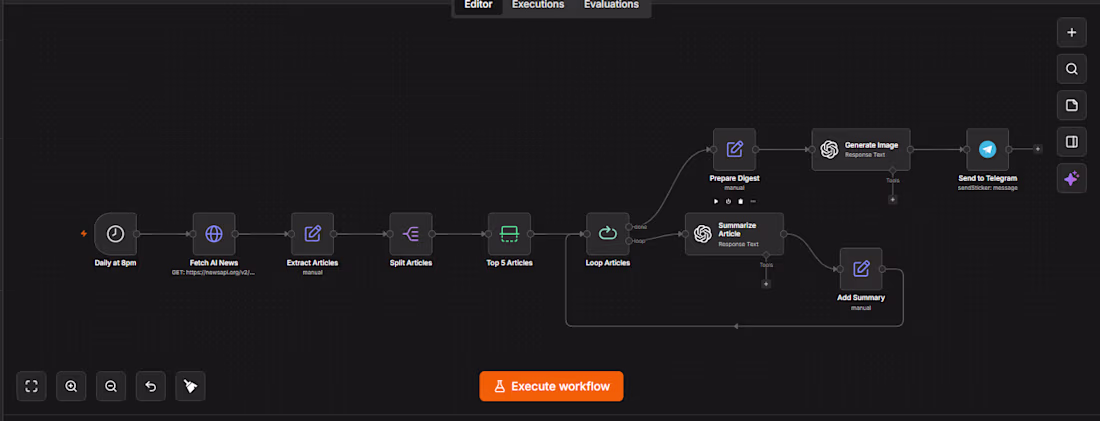Add a node with the plus button in sidebar
This screenshot has width=1100, height=421.
click(1071, 32)
